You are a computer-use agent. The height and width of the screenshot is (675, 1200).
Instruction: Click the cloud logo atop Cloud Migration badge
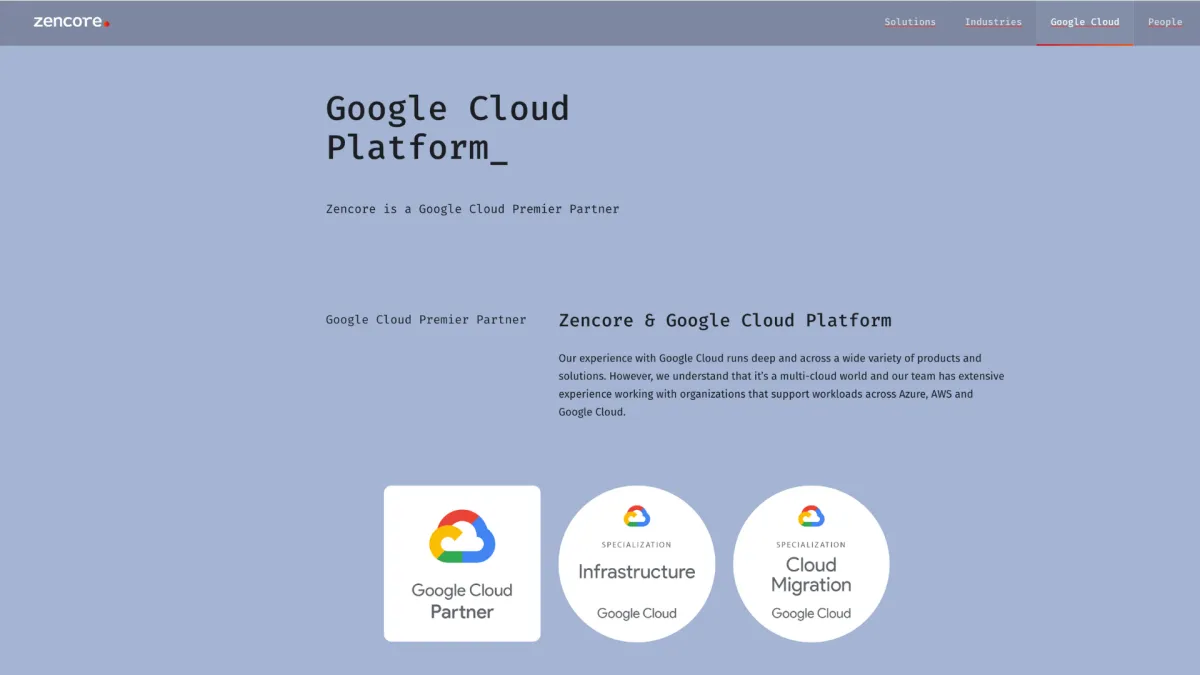(811, 516)
